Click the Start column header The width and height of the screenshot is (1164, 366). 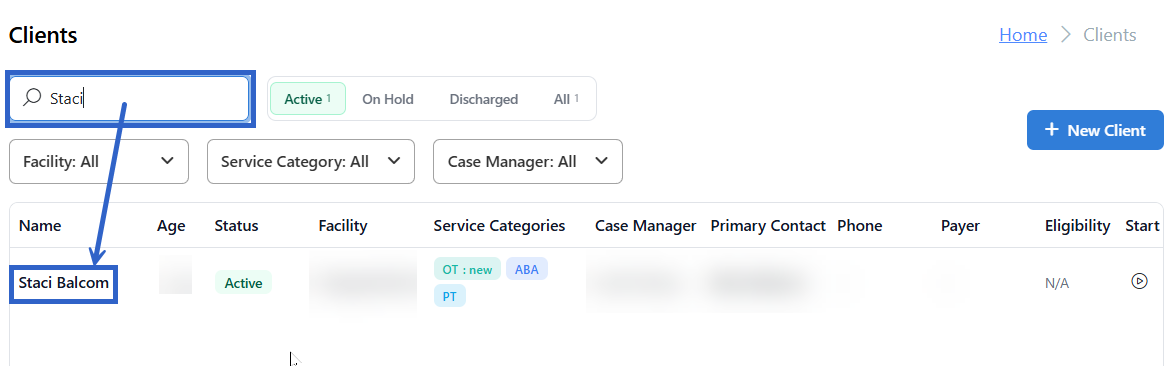[x=1142, y=226]
